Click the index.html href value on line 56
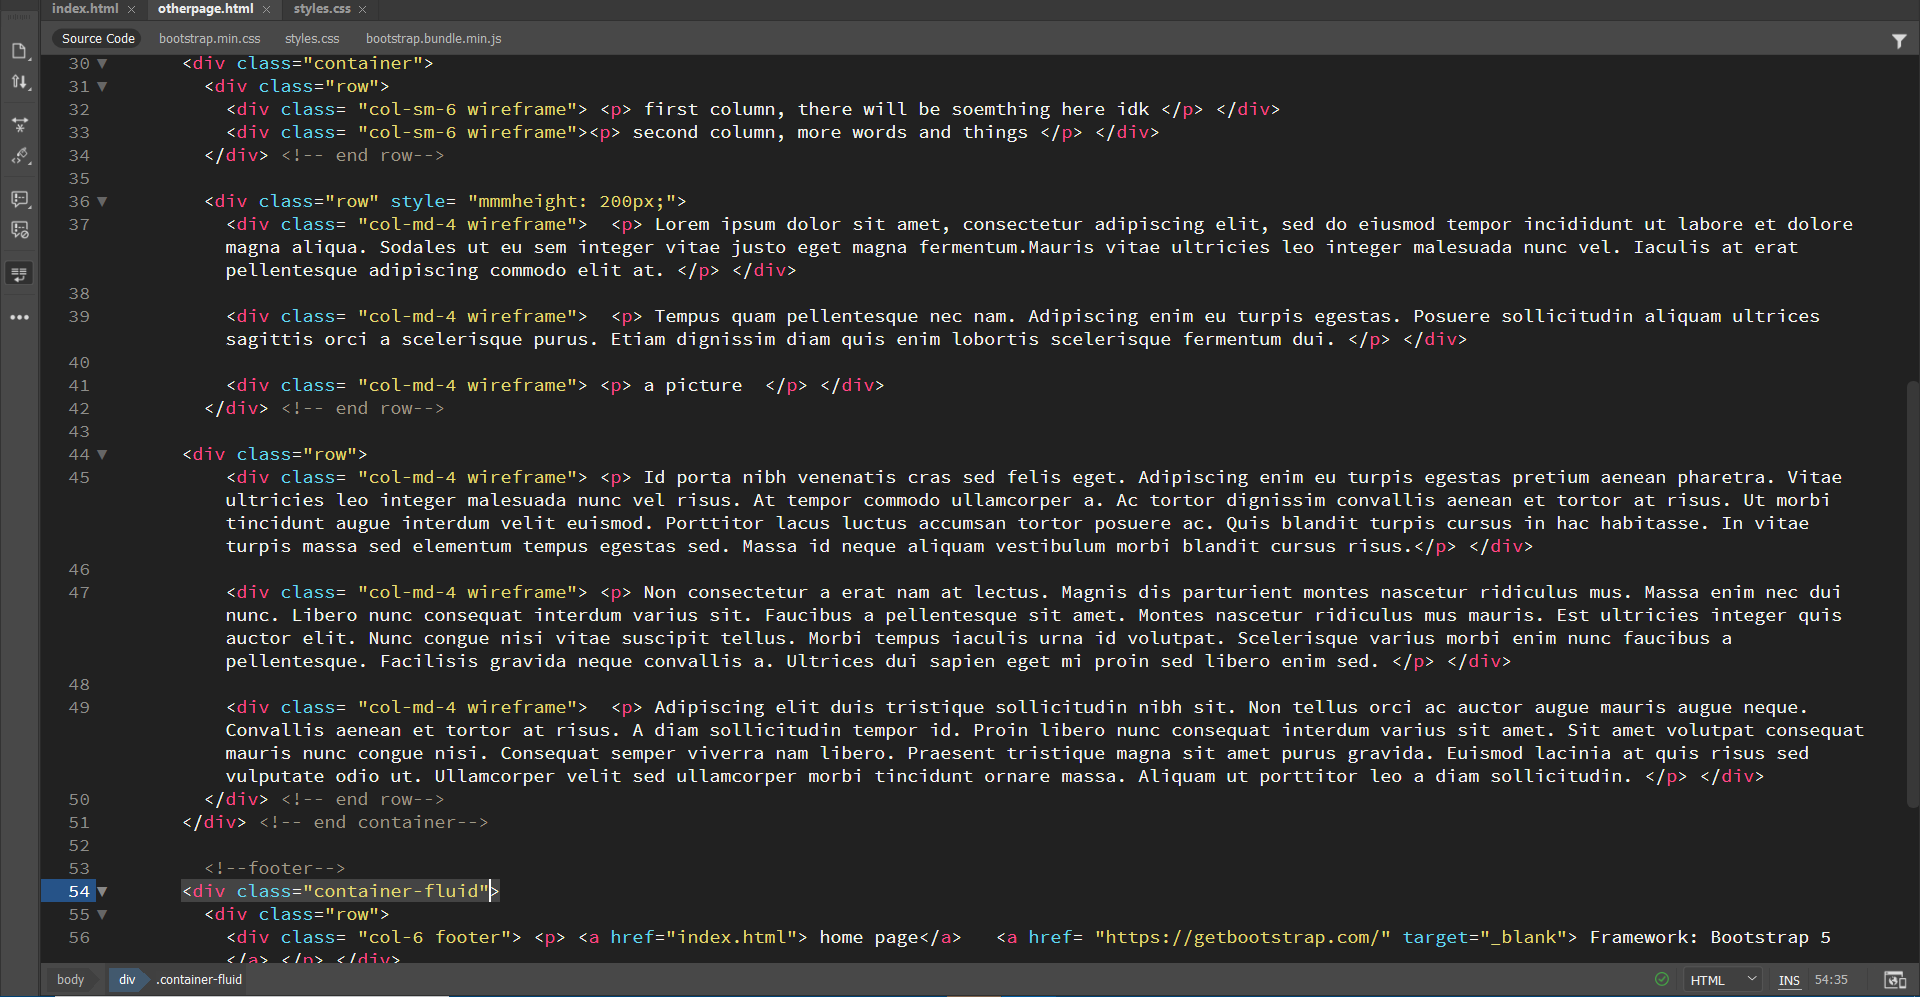1920x997 pixels. click(x=736, y=938)
